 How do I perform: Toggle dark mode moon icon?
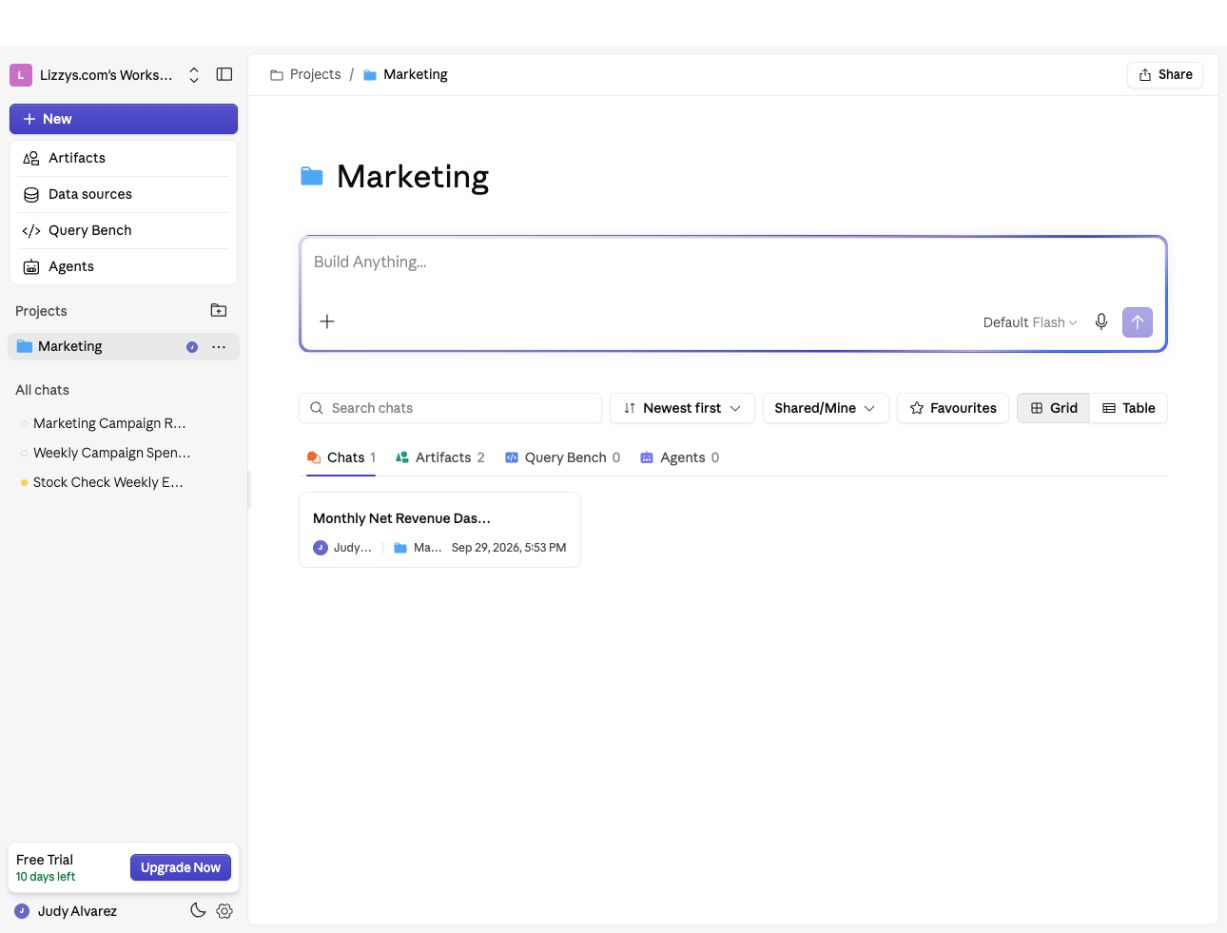[198, 910]
